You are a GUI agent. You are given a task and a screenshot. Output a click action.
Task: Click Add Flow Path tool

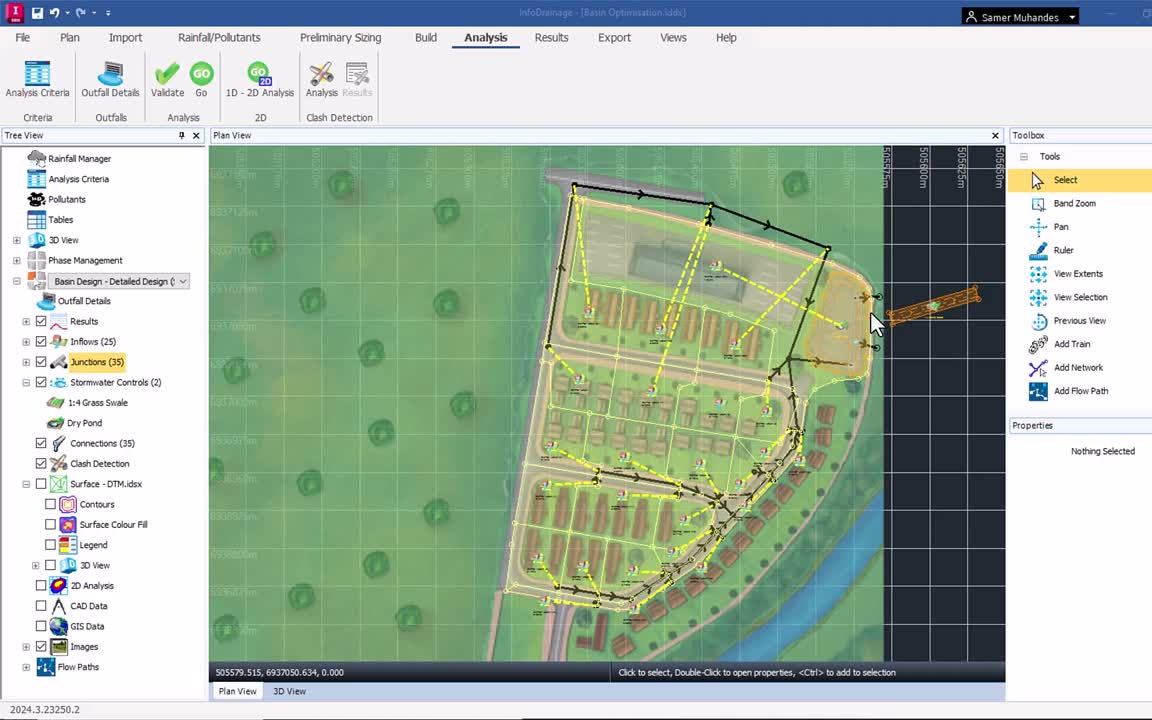[x=1080, y=391]
